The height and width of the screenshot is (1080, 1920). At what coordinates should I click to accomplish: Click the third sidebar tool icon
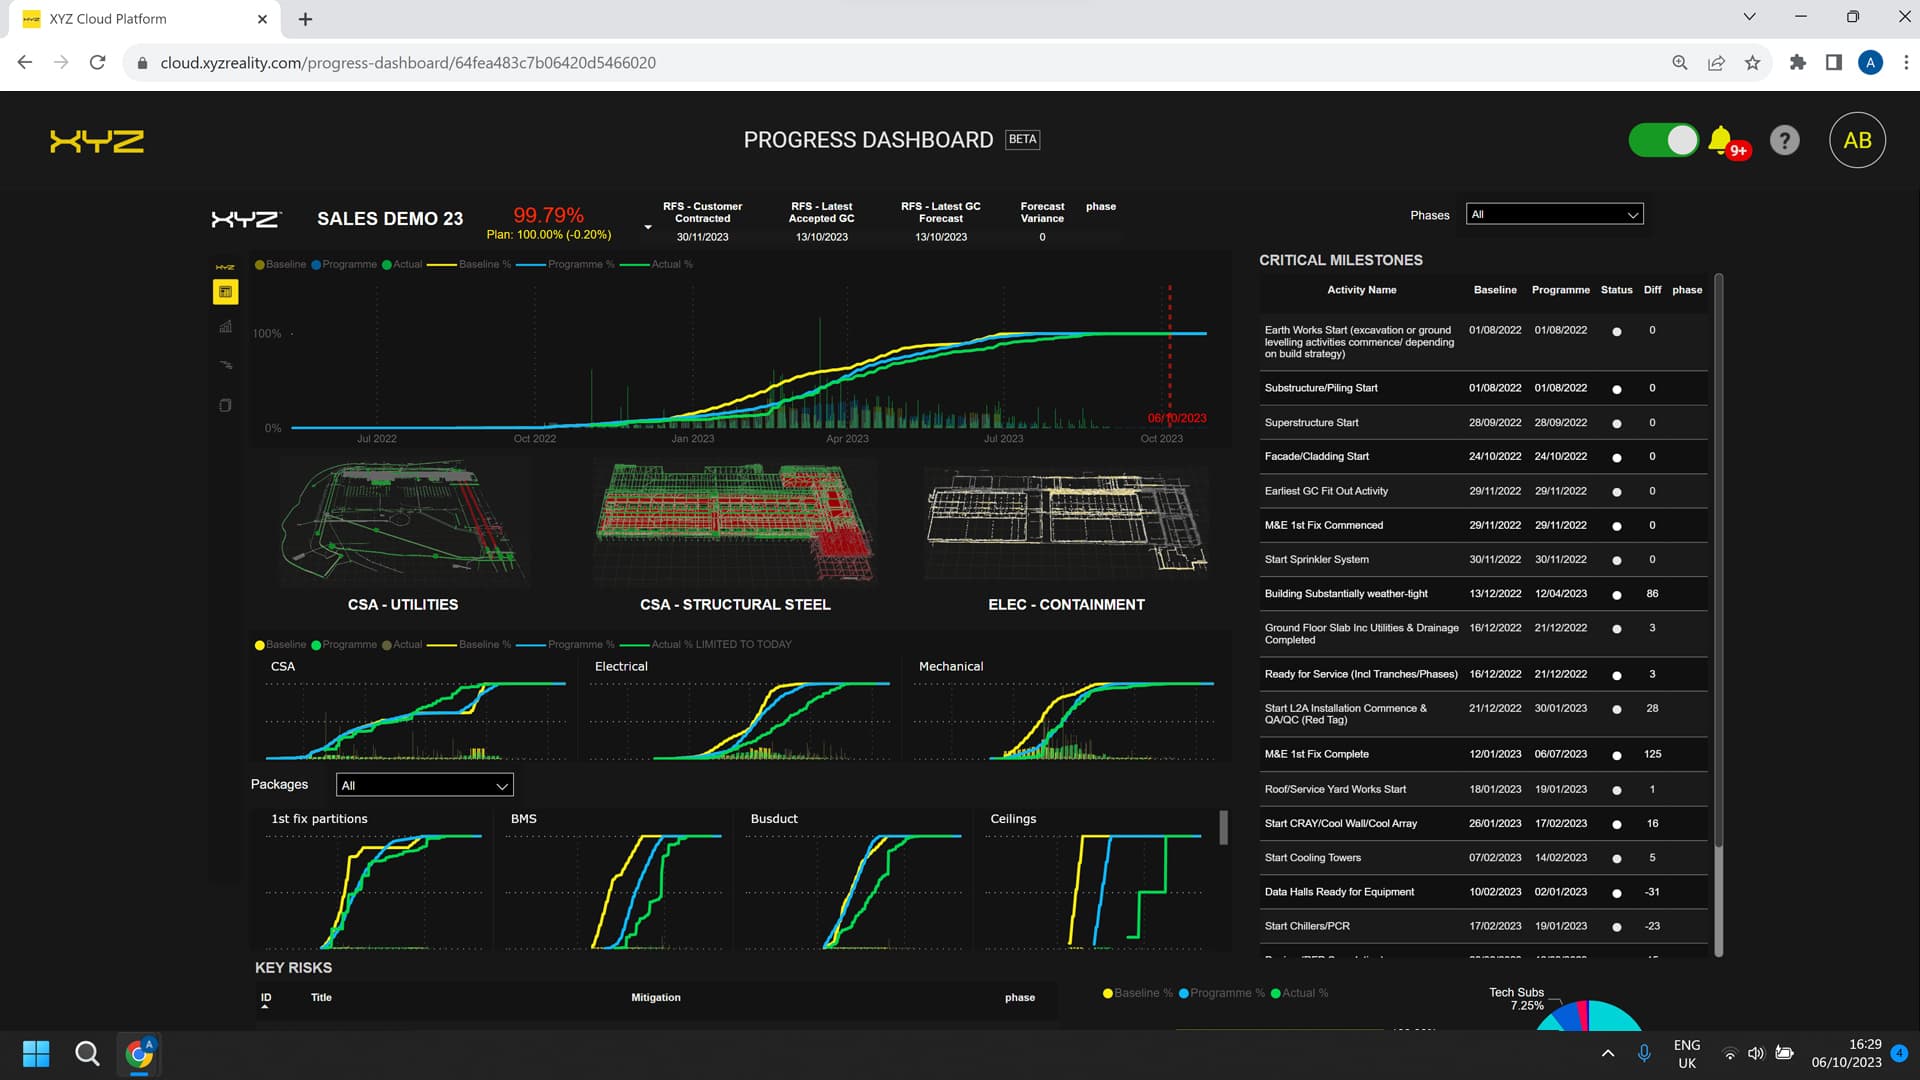click(225, 365)
